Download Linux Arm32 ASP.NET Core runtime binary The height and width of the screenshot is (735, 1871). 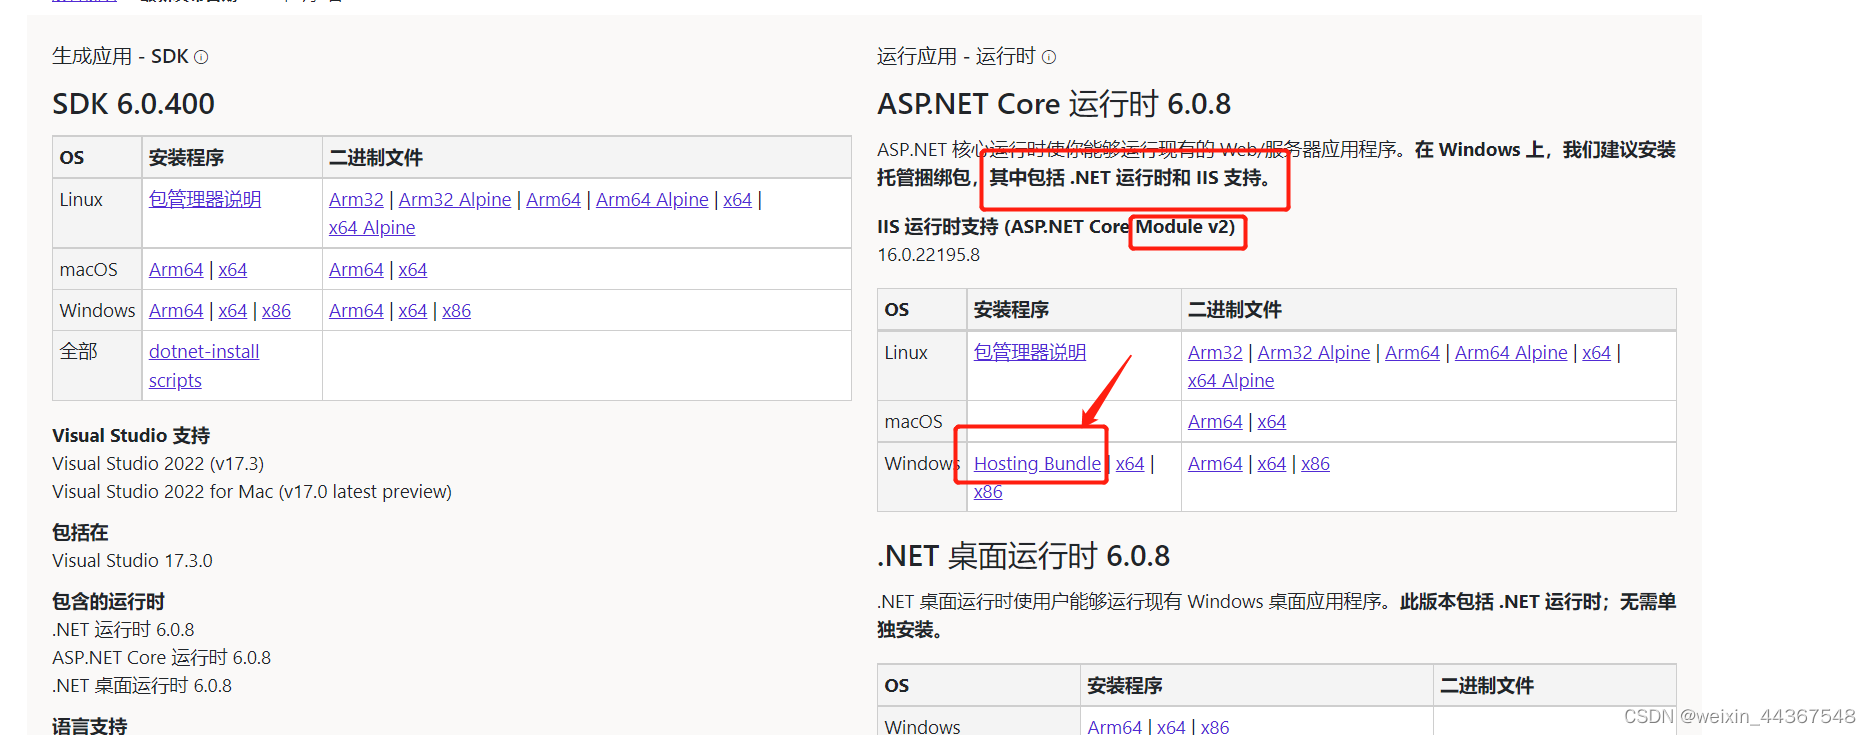[1215, 352]
